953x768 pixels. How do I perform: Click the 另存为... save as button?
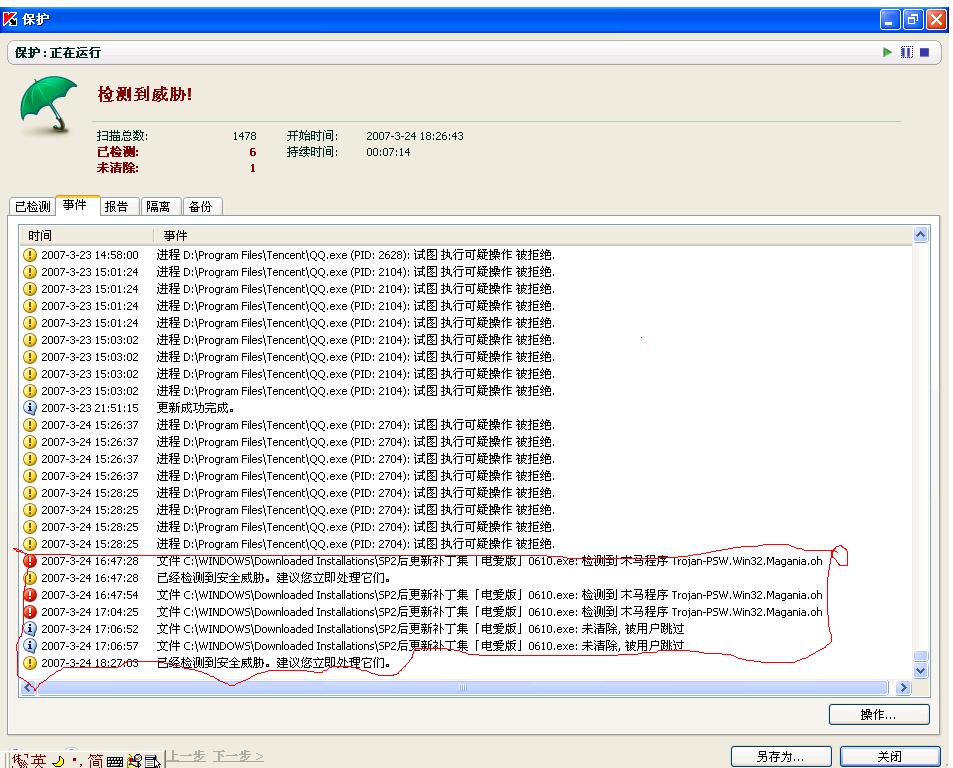click(x=780, y=756)
